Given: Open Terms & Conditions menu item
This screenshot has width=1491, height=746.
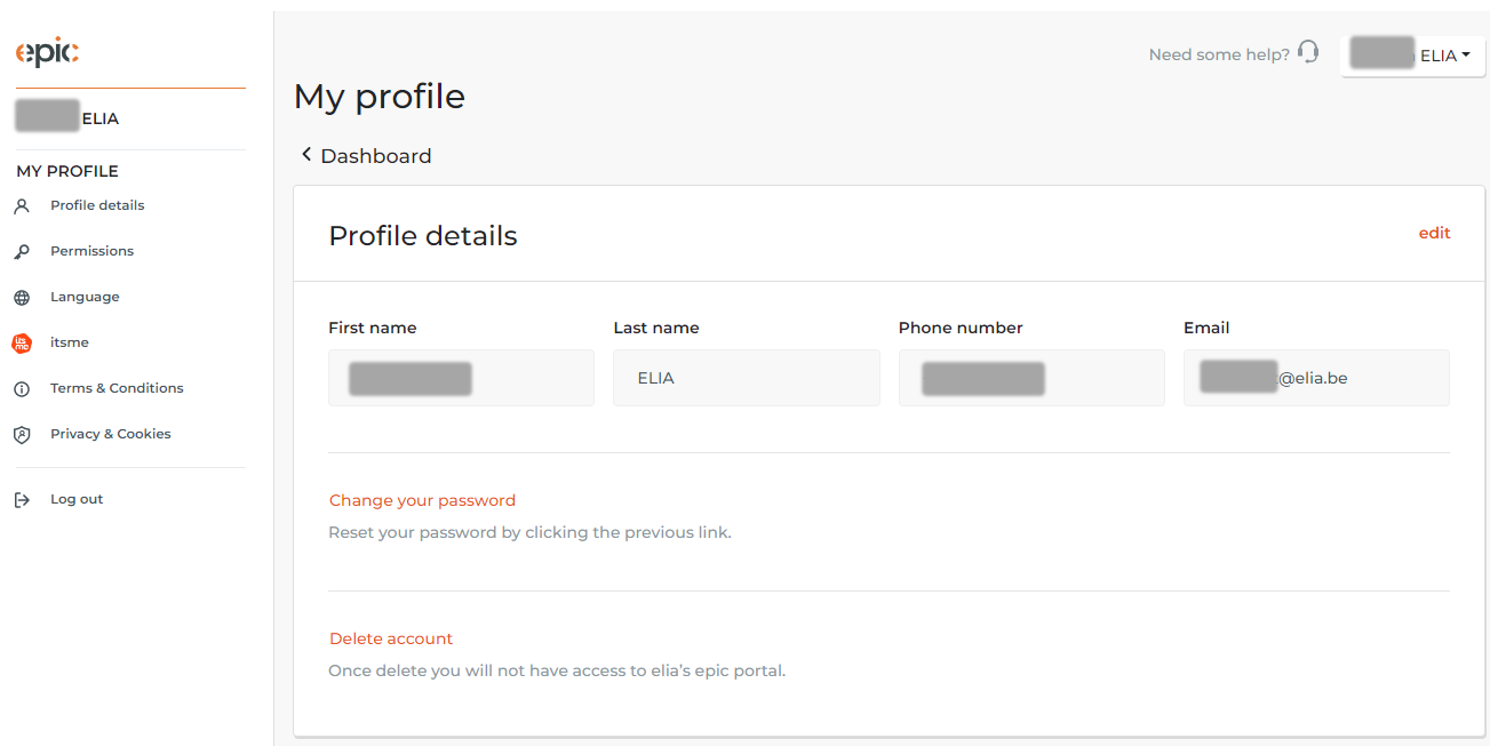Looking at the screenshot, I should click(117, 388).
